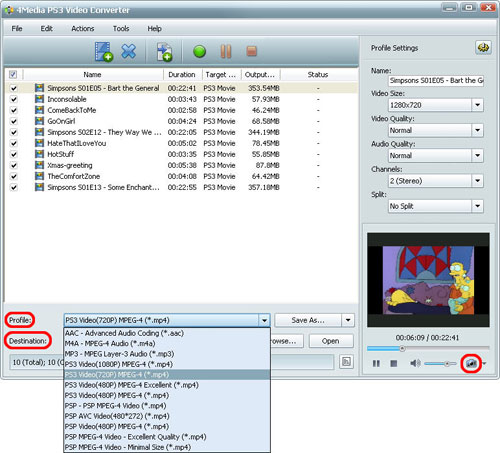Stop conversion with the square stop icon

pyautogui.click(x=252, y=51)
